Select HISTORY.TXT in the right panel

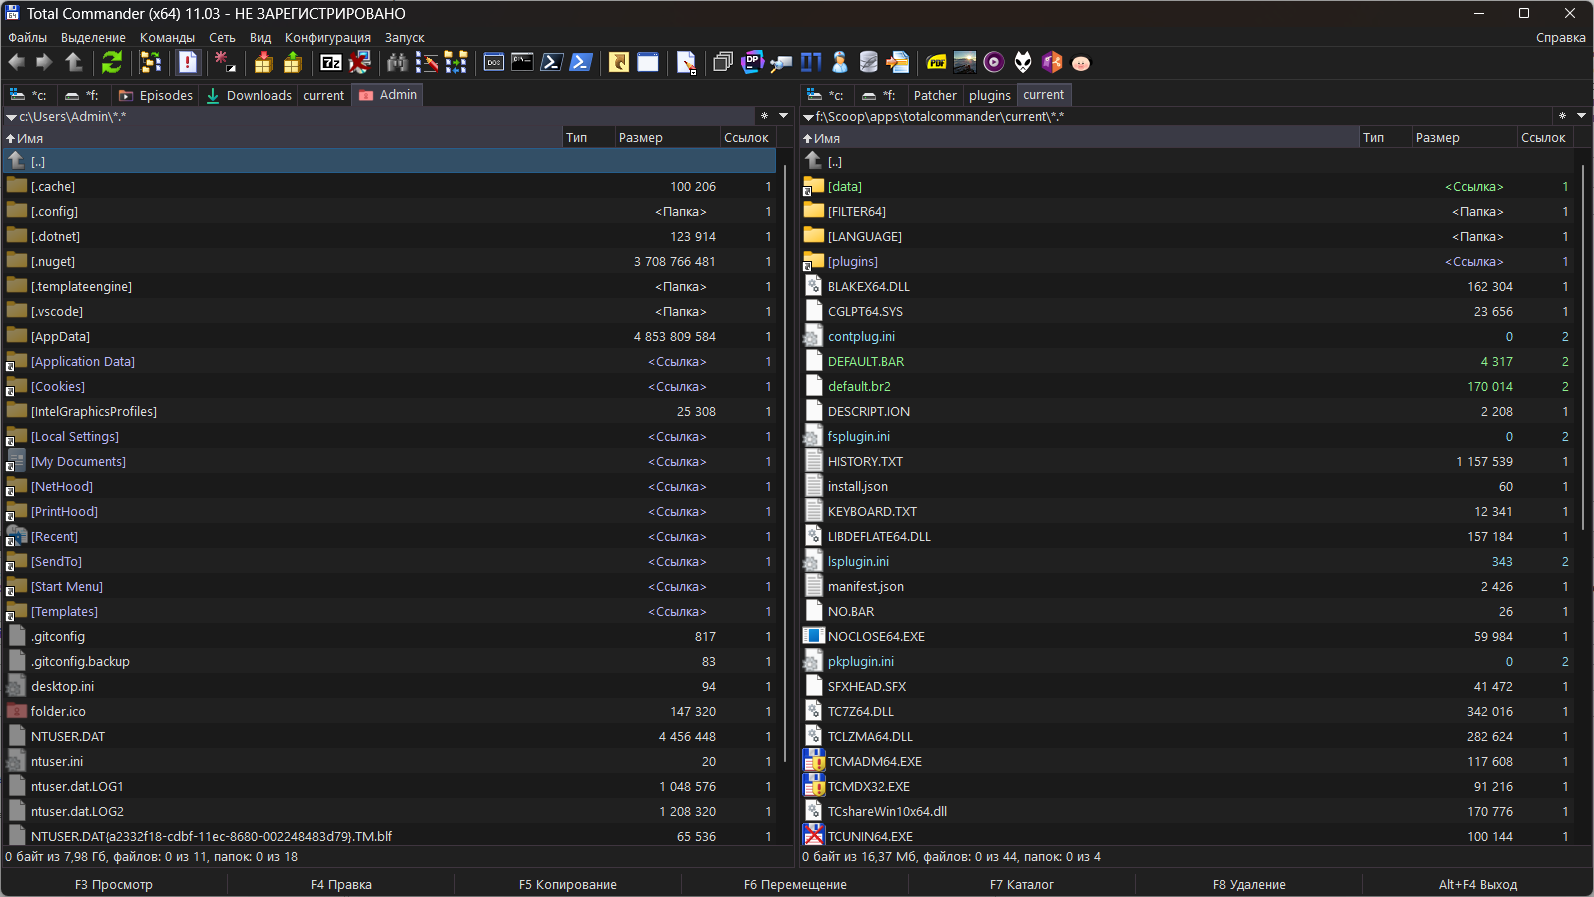coord(1187,461)
